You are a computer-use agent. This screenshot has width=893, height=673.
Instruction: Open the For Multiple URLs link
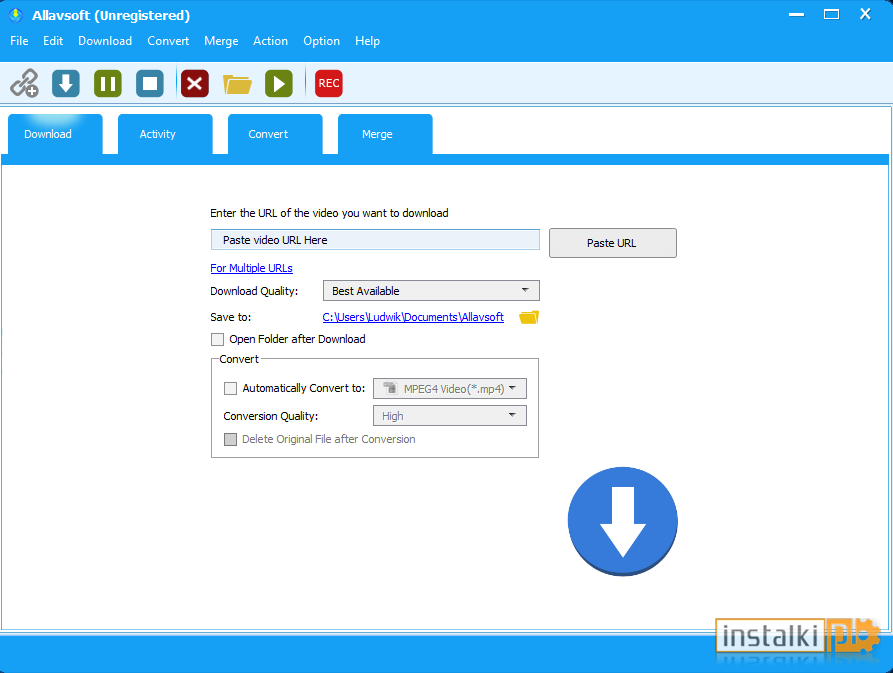coord(252,268)
